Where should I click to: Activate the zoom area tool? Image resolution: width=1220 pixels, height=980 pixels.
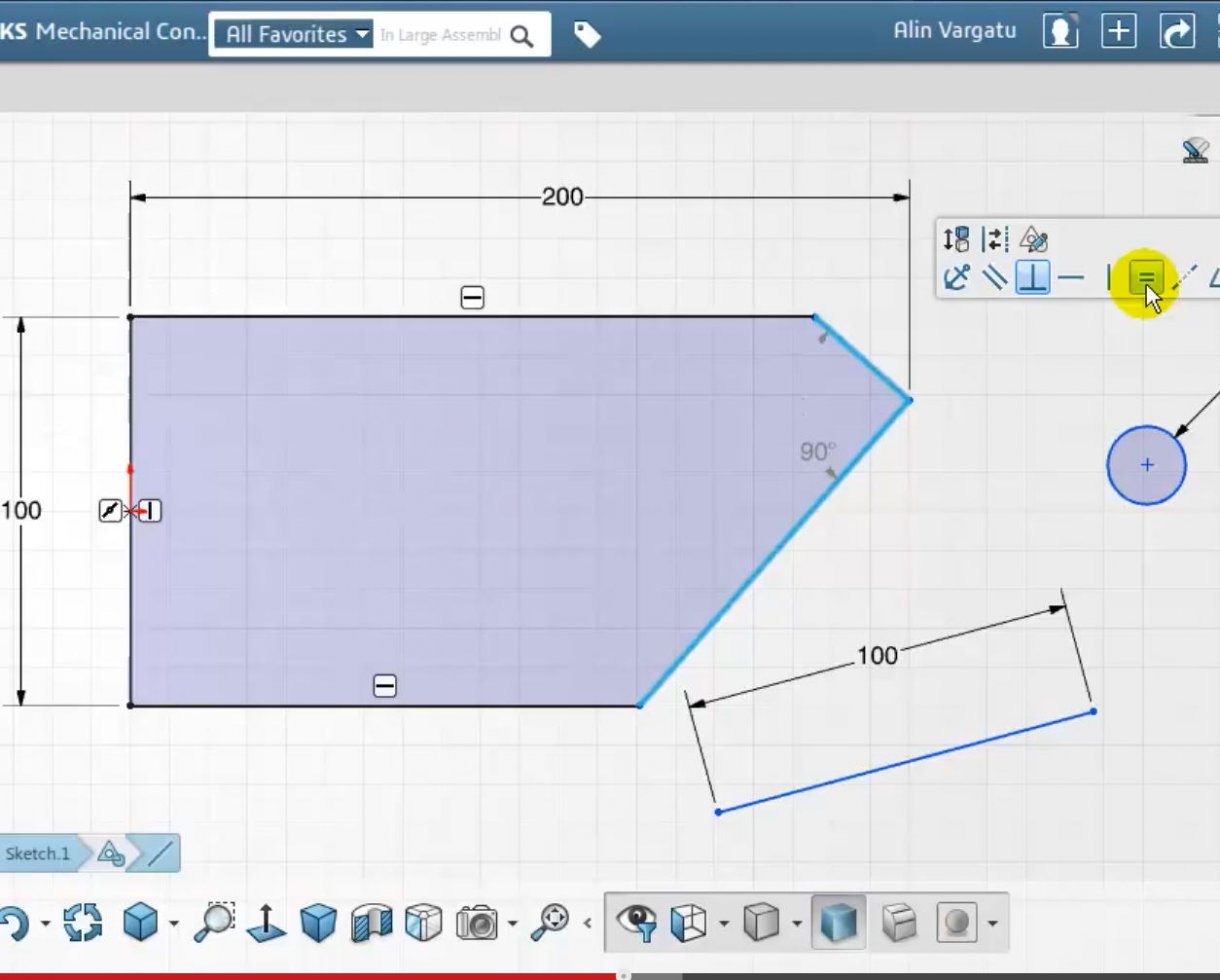coord(213,921)
